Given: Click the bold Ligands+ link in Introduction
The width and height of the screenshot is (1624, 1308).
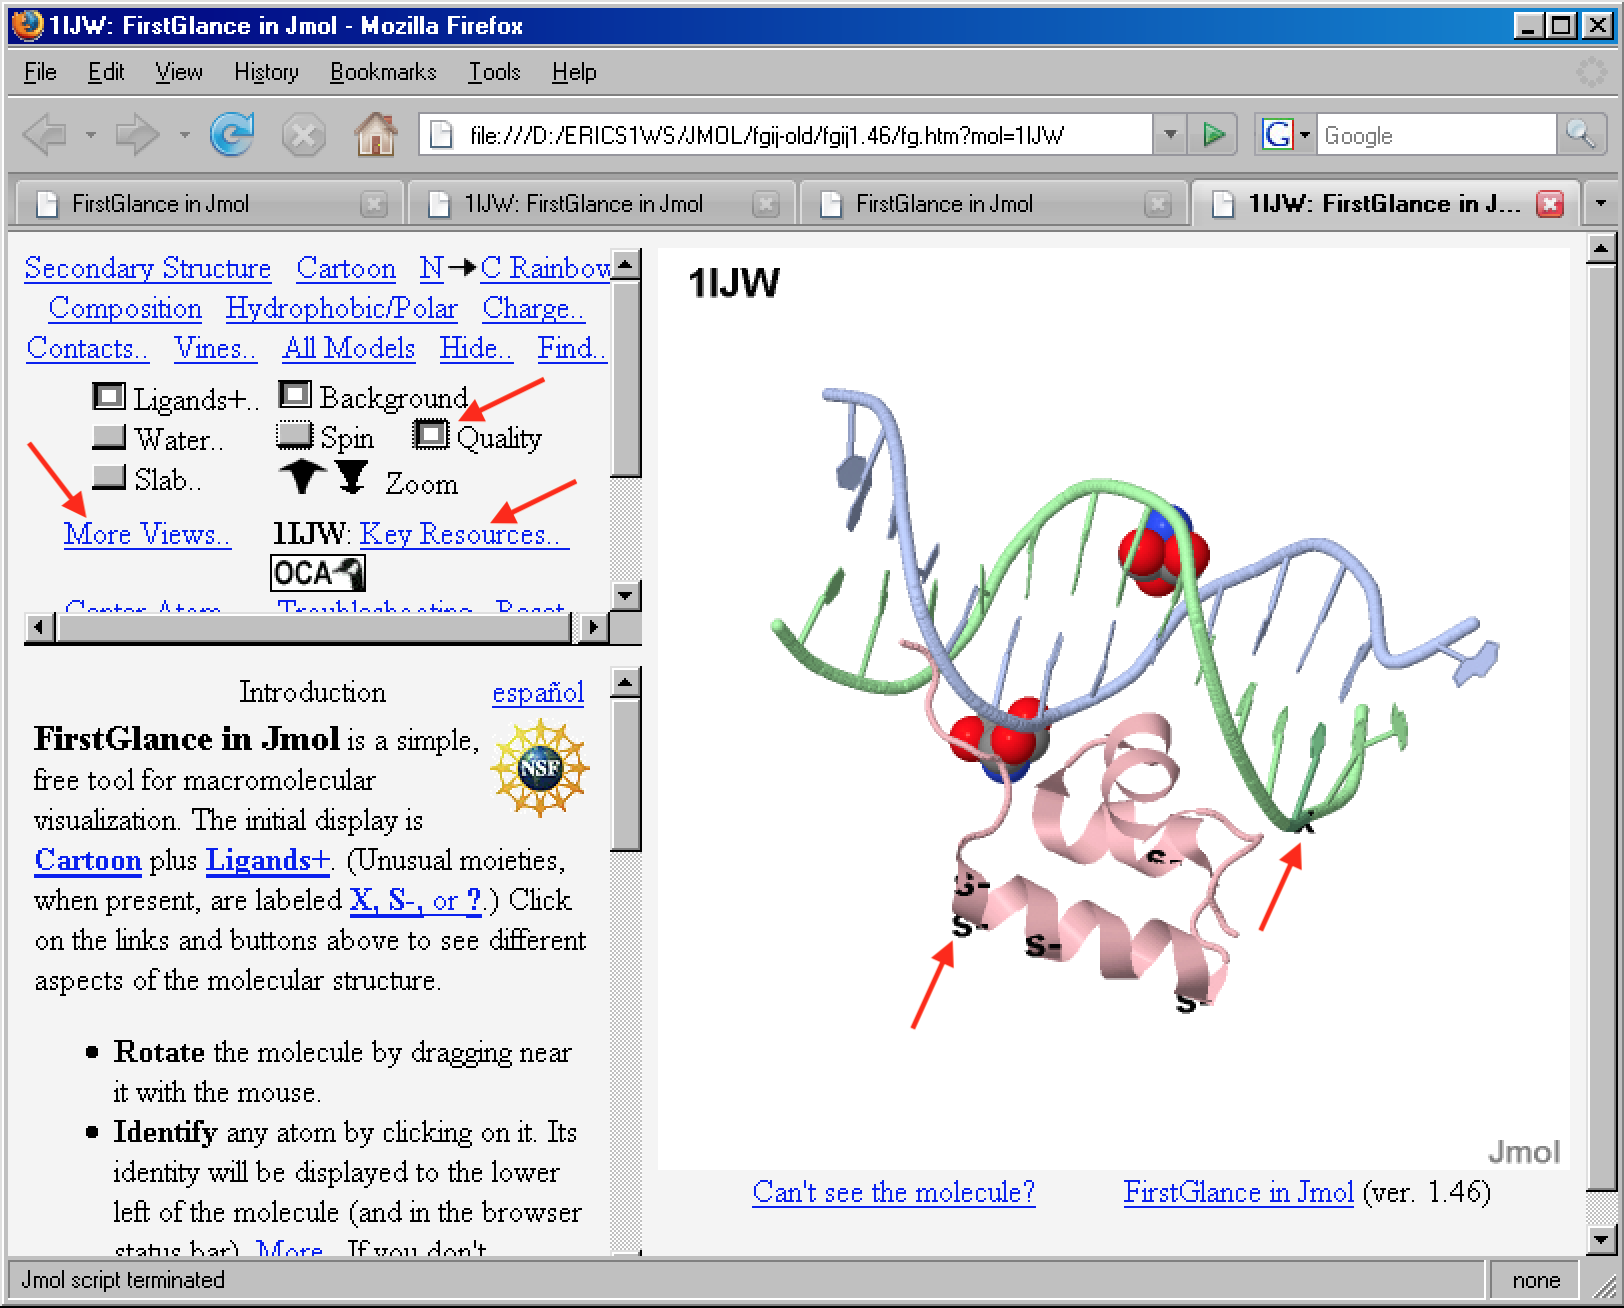Looking at the screenshot, I should coord(267,860).
